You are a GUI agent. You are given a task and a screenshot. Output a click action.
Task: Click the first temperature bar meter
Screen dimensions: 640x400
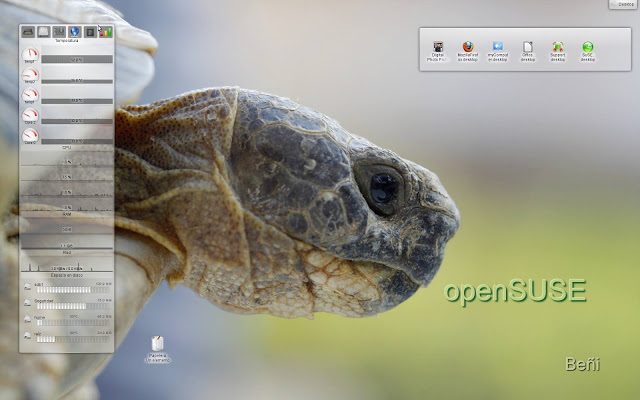76,59
